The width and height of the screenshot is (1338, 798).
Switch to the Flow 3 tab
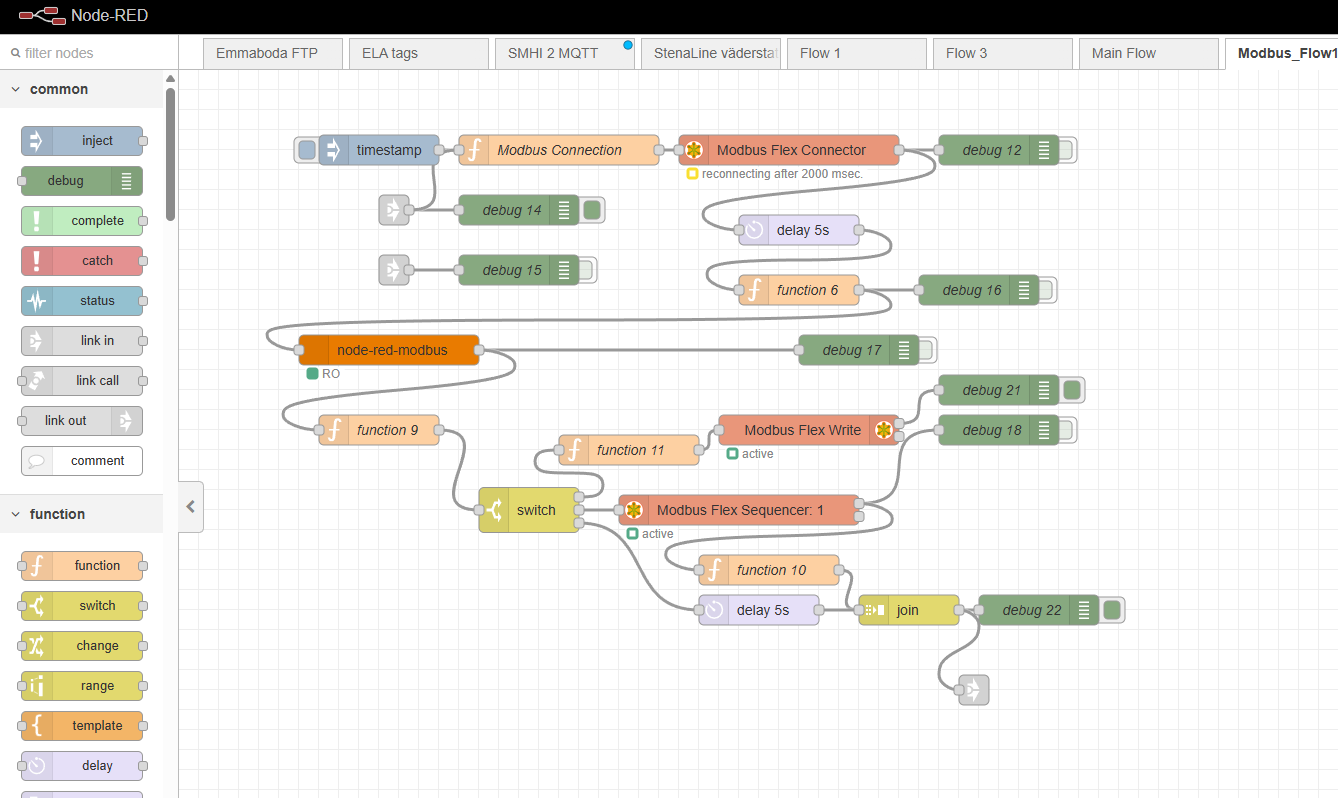coord(1002,53)
